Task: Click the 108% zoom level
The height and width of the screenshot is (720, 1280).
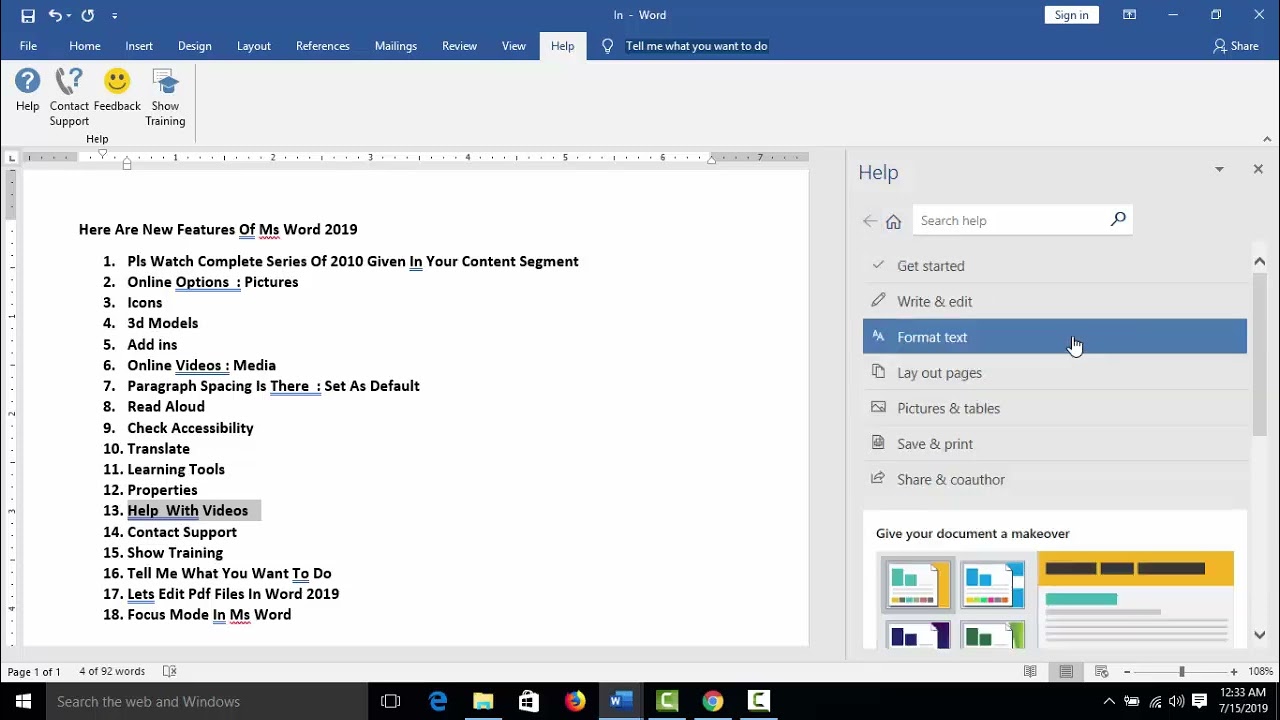Action: point(1260,672)
